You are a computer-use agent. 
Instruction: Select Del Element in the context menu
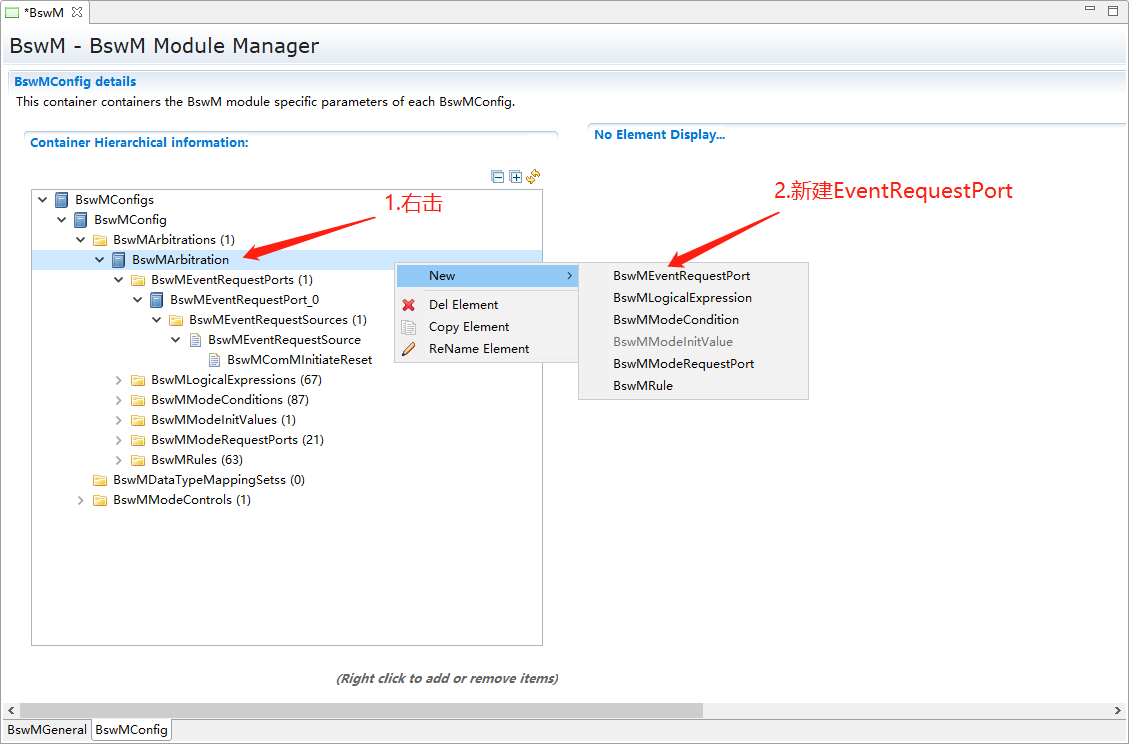[x=463, y=305]
